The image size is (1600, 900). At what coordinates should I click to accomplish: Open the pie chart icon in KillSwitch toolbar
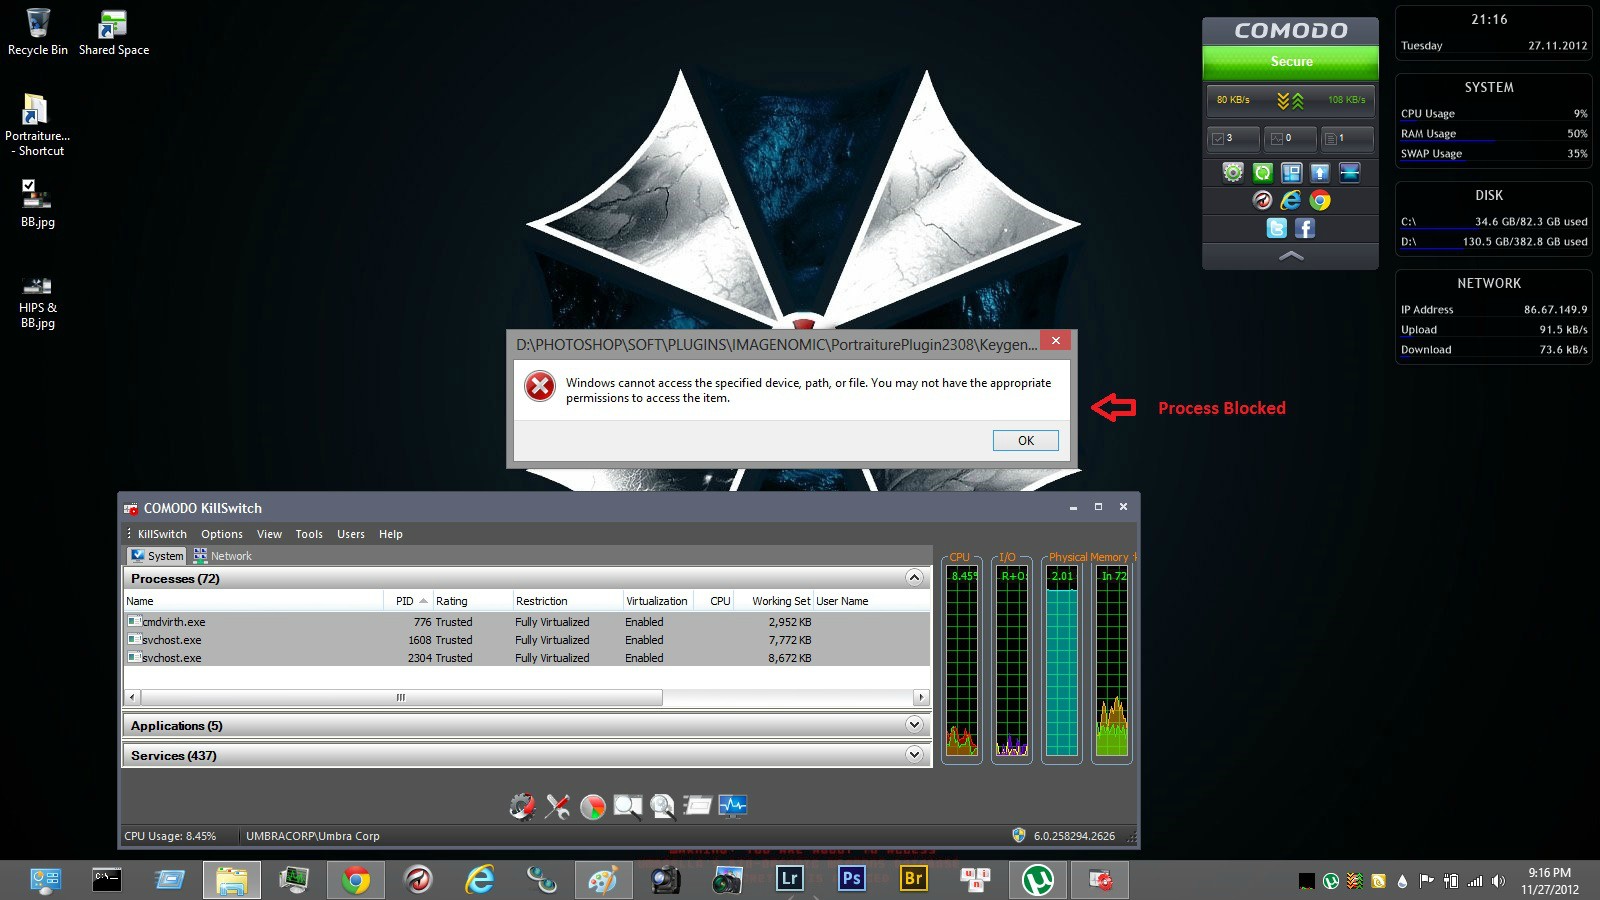593,806
